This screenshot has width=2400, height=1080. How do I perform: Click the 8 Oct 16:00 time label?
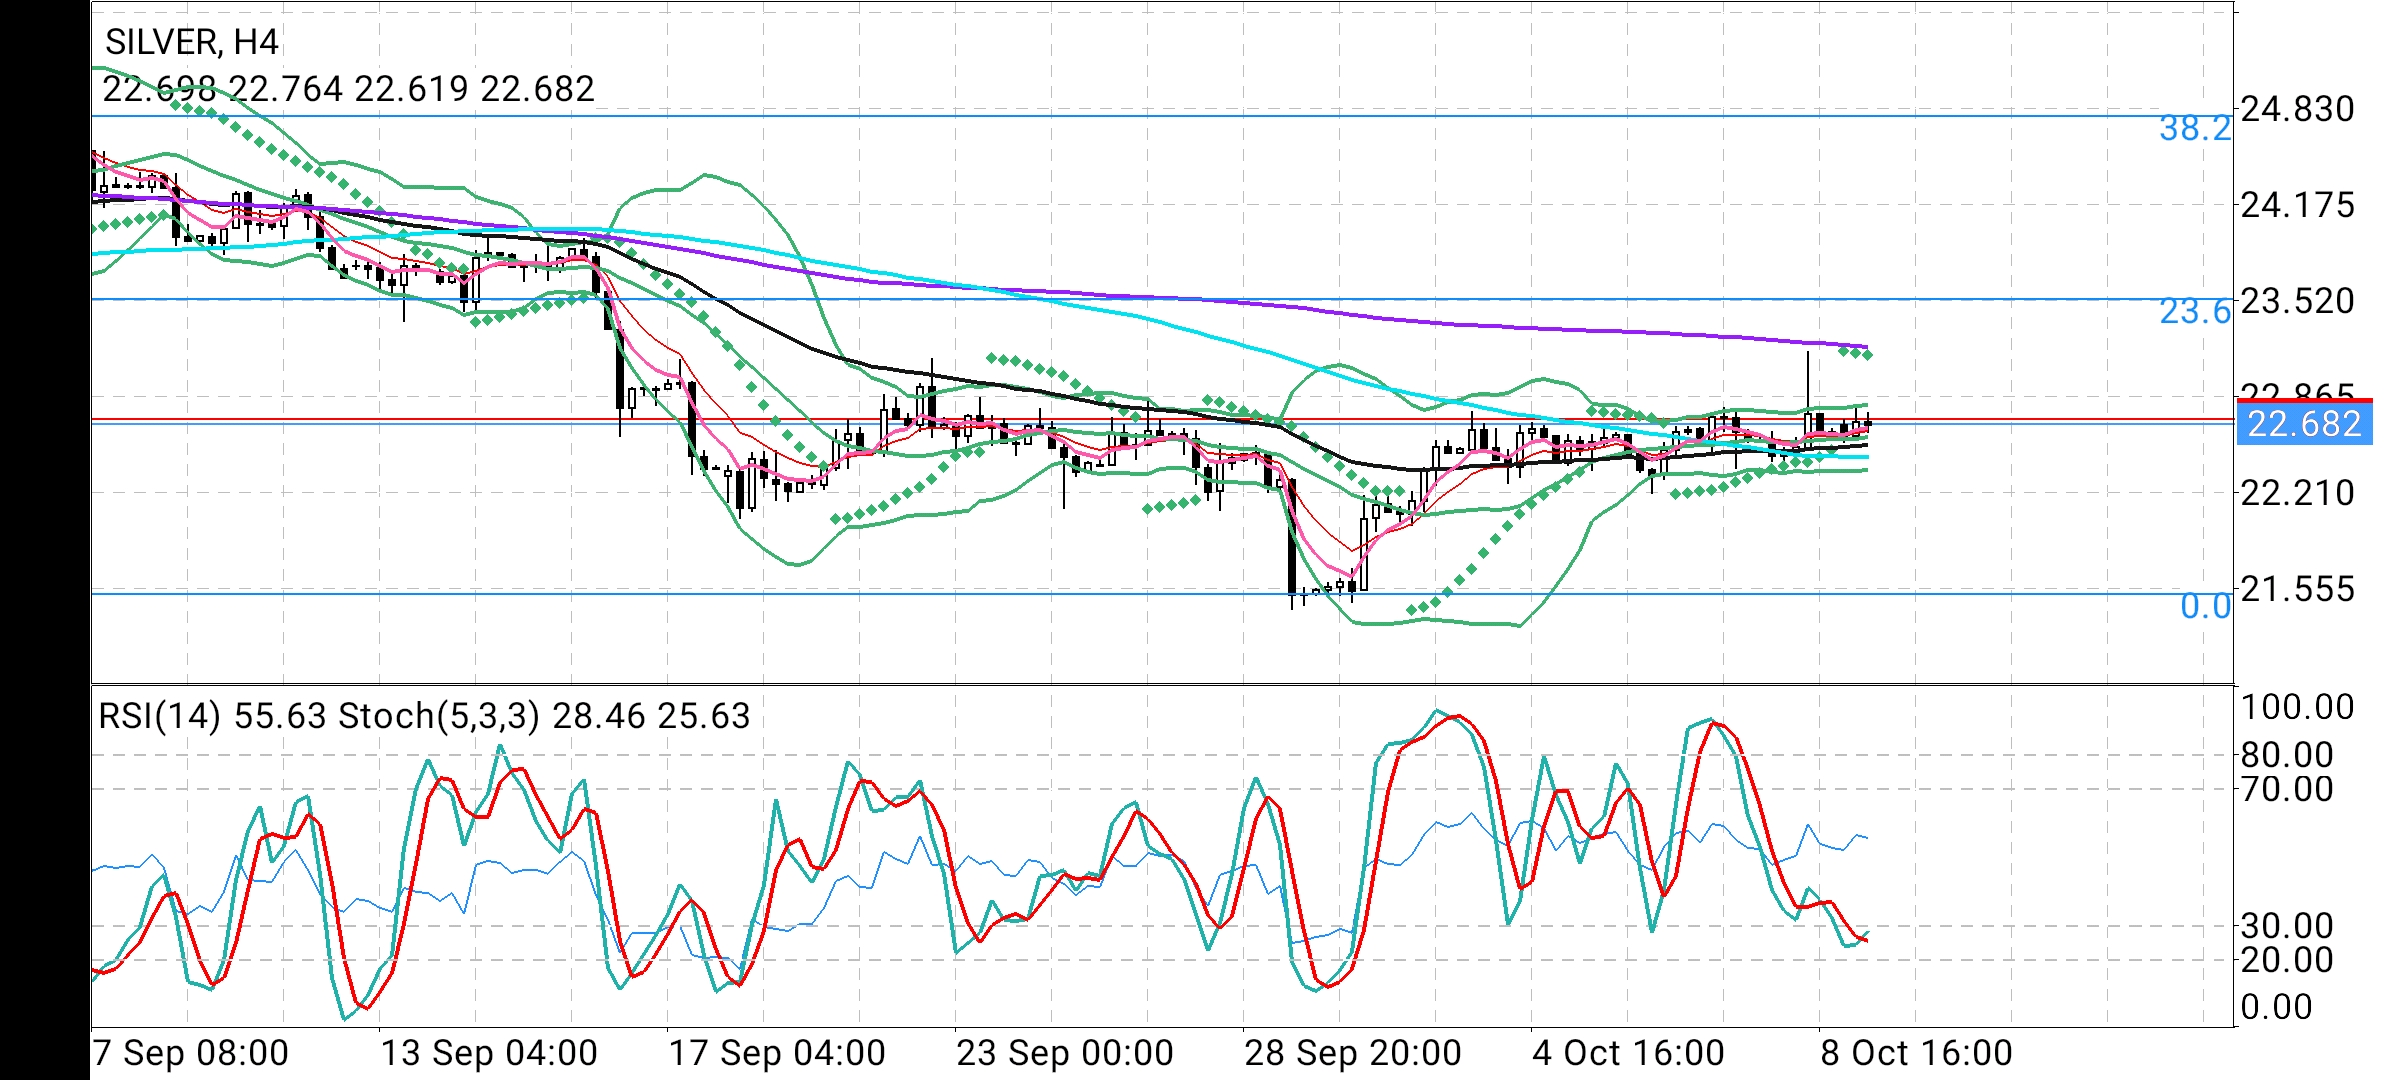1917,1053
